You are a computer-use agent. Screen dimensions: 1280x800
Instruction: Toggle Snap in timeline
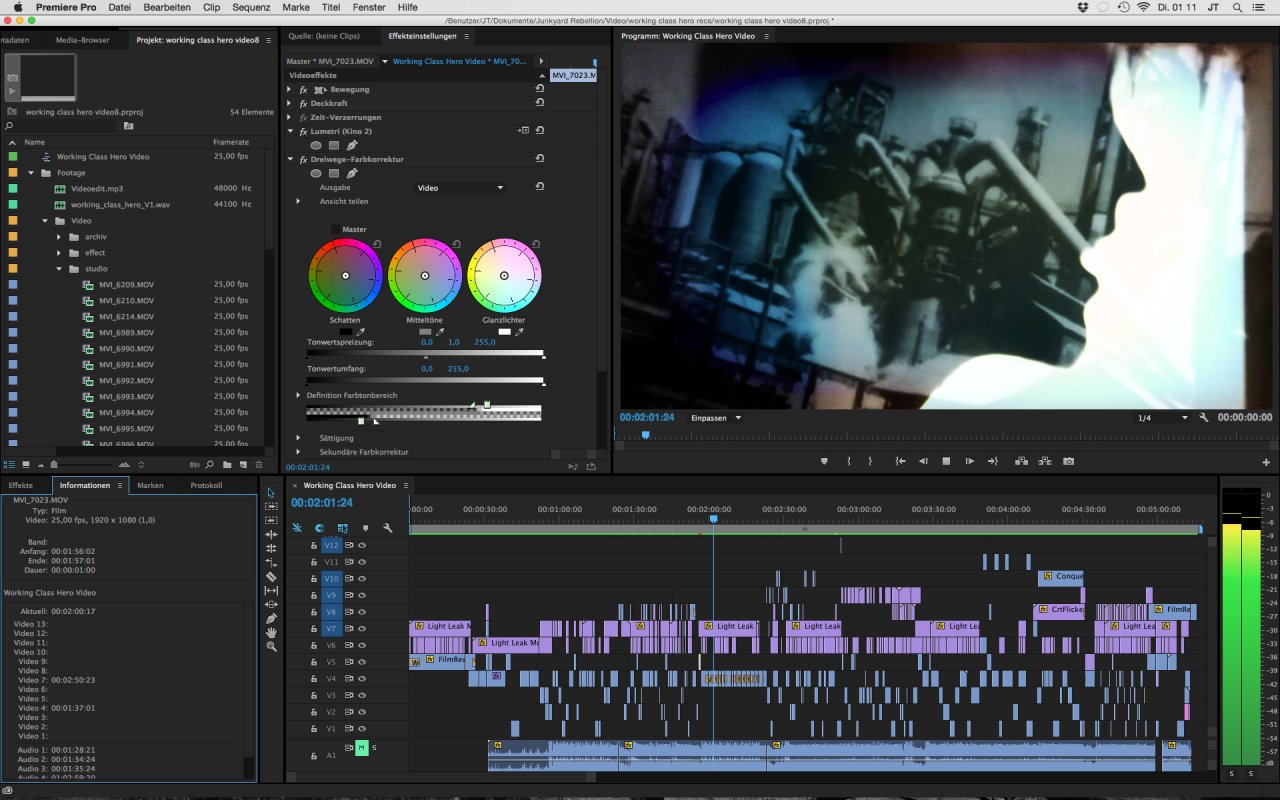point(319,528)
